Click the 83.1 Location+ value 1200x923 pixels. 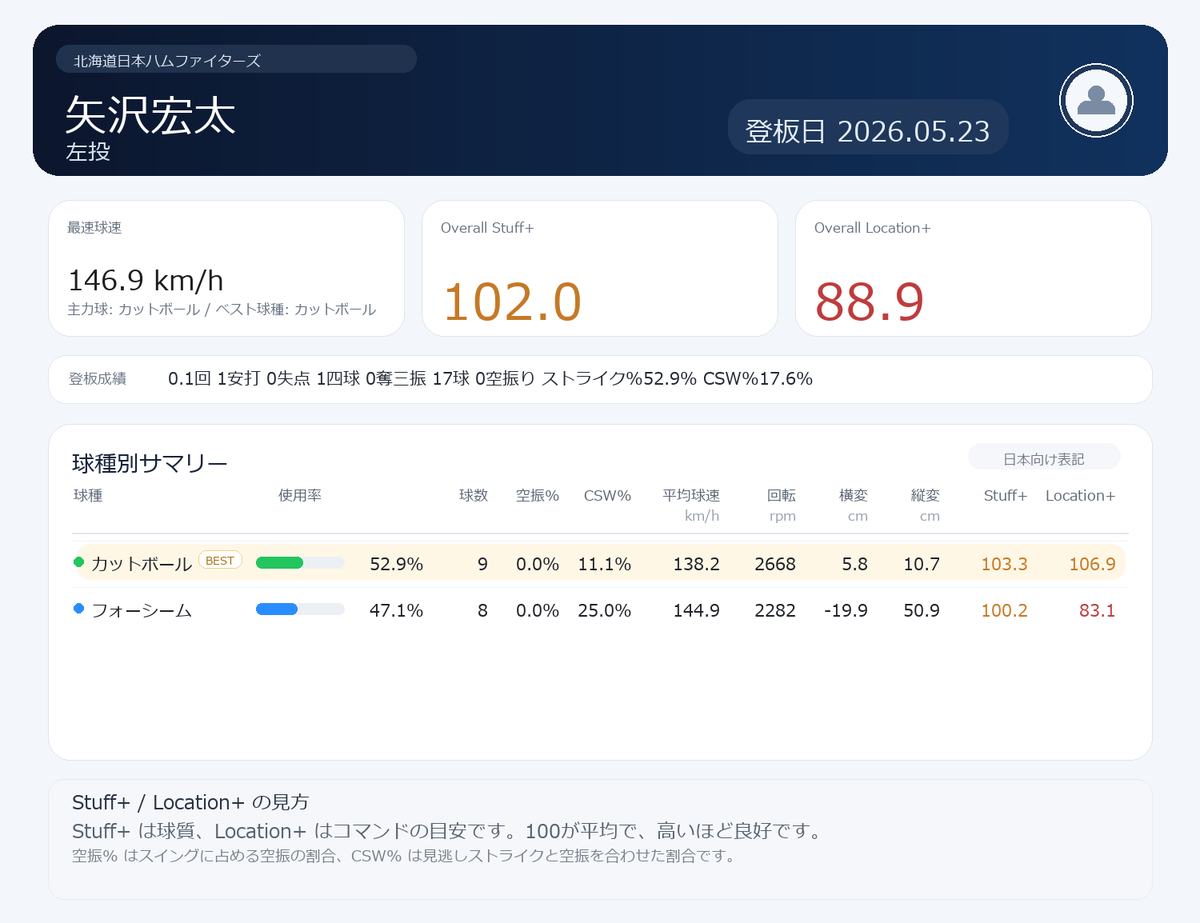tap(1097, 610)
